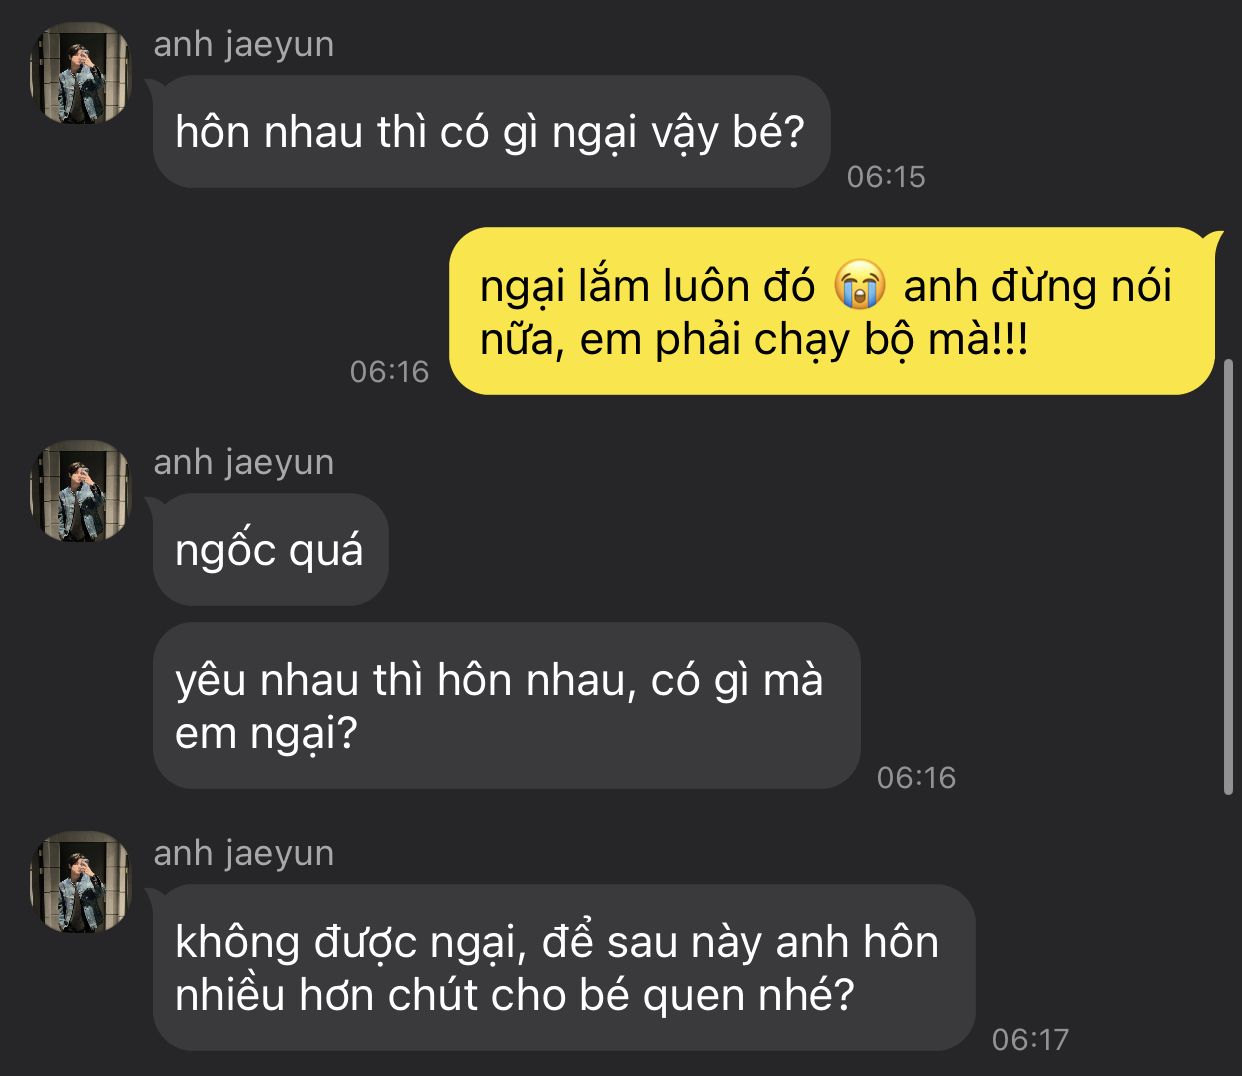Viewport: 1242px width, 1076px height.
Task: Click the chat scrollbar thumb
Action: 1229,577
